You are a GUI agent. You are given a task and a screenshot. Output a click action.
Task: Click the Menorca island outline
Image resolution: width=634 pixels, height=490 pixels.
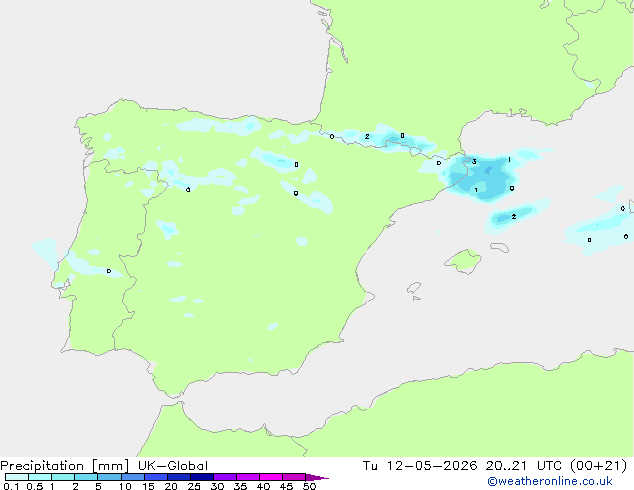pos(500,247)
